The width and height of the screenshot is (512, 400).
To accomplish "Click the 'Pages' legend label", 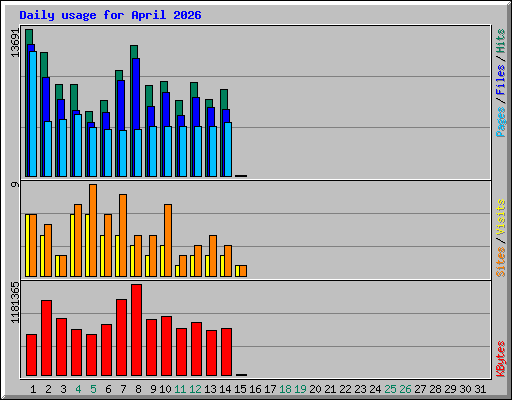I will [x=501, y=122].
